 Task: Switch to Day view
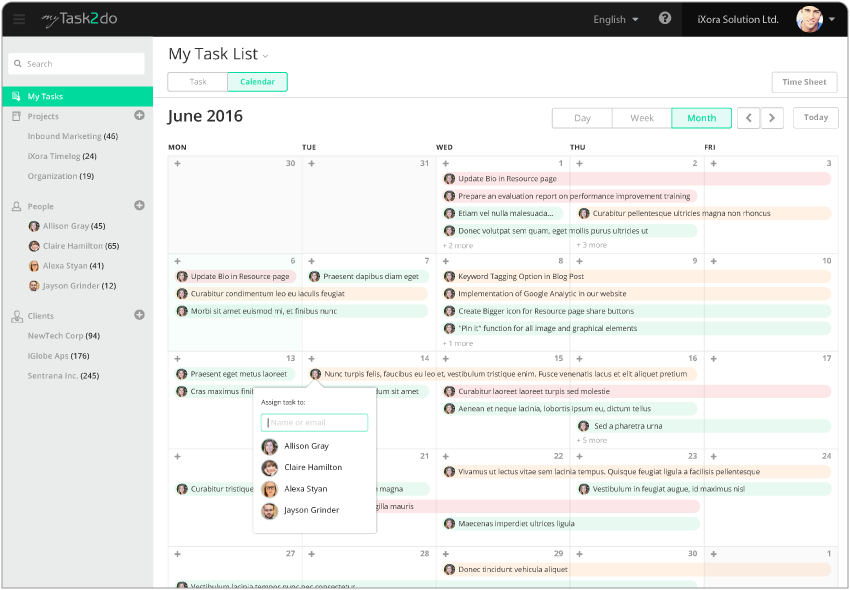pos(582,118)
